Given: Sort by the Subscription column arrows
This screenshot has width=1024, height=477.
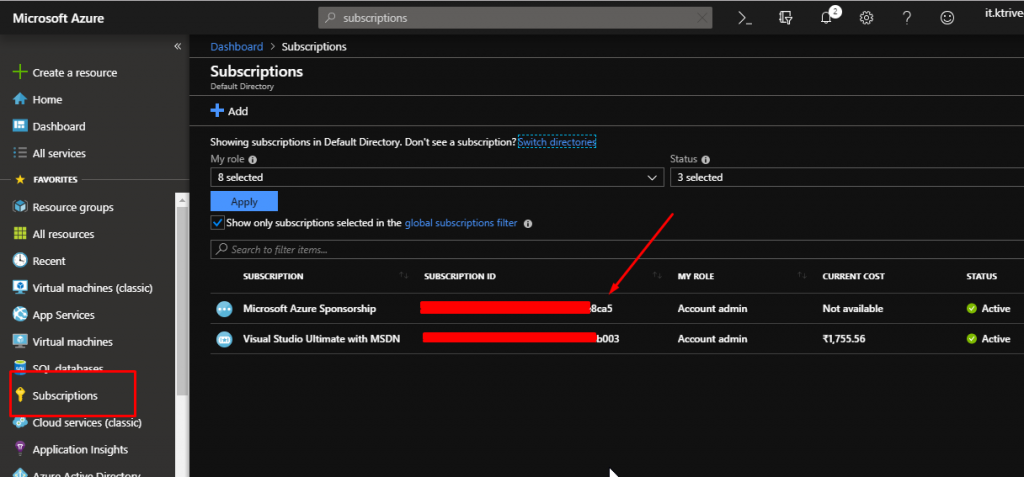Looking at the screenshot, I should pyautogui.click(x=404, y=276).
